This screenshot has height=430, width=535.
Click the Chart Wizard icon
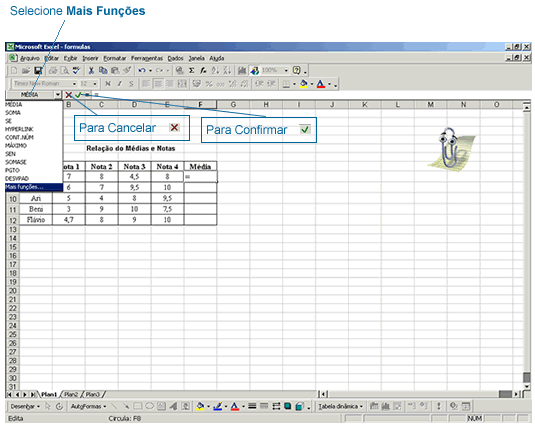pyautogui.click(x=242, y=71)
